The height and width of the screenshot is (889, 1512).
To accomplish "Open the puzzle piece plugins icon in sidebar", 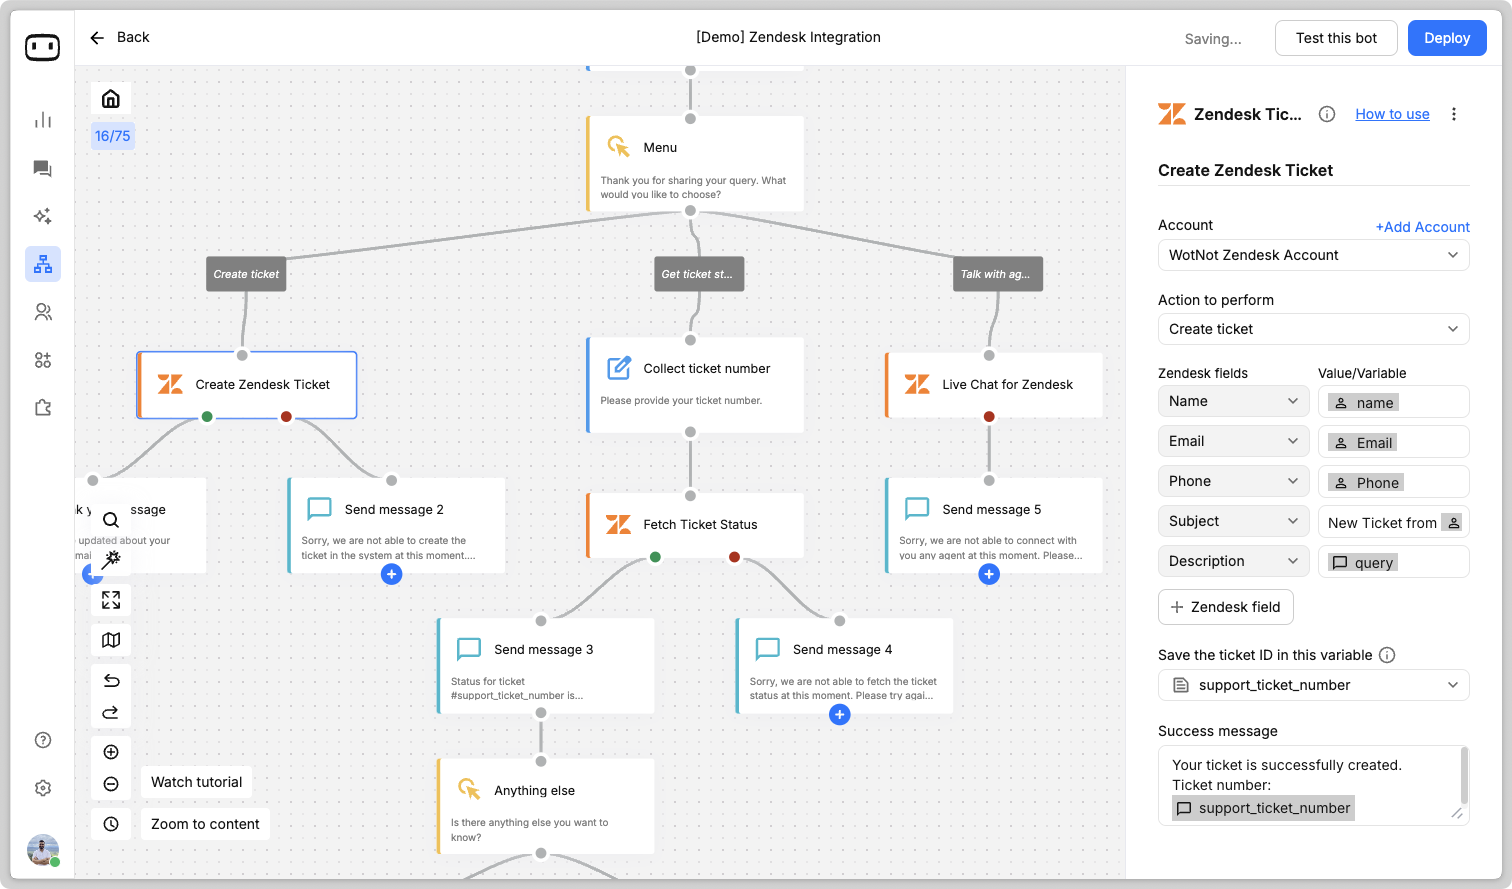I will [43, 408].
